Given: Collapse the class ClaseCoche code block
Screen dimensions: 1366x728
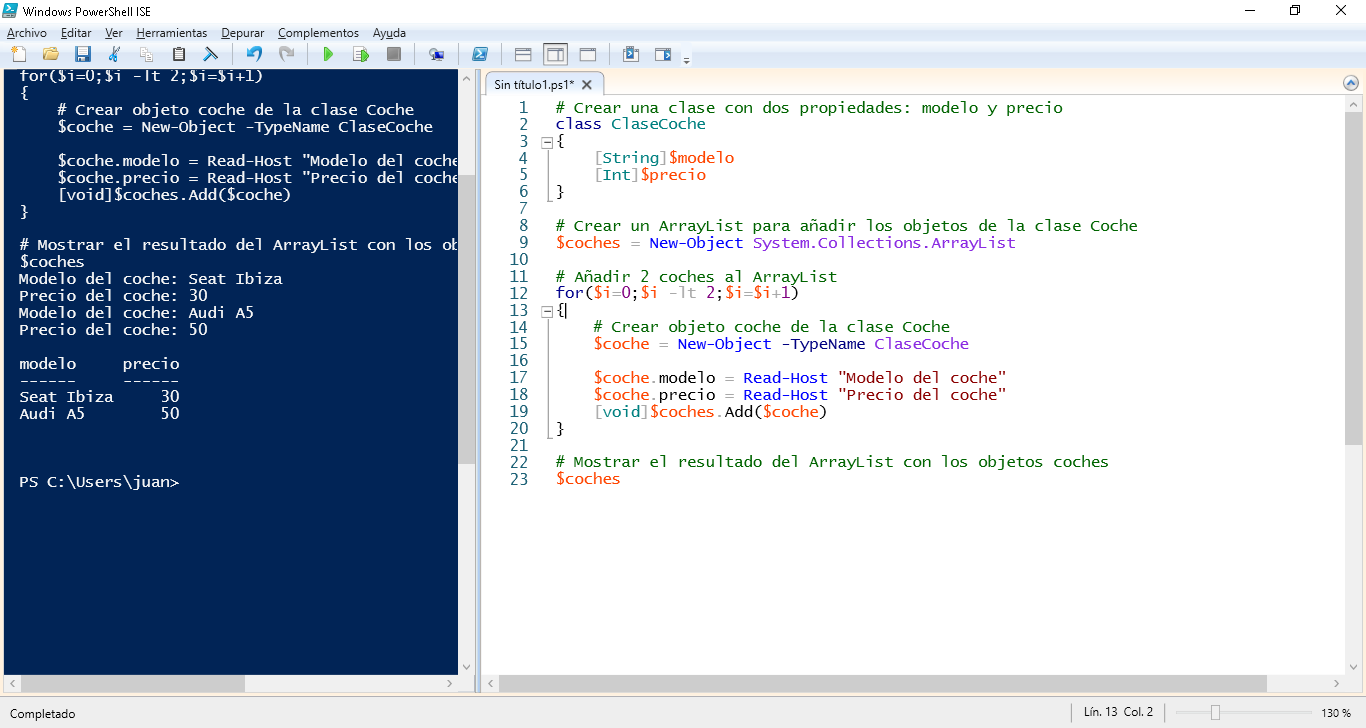Looking at the screenshot, I should click(547, 142).
